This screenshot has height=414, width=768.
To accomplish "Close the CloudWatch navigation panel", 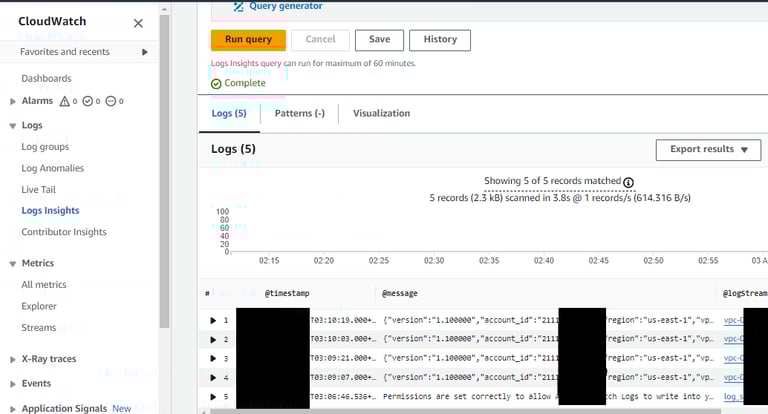I will click(139, 23).
